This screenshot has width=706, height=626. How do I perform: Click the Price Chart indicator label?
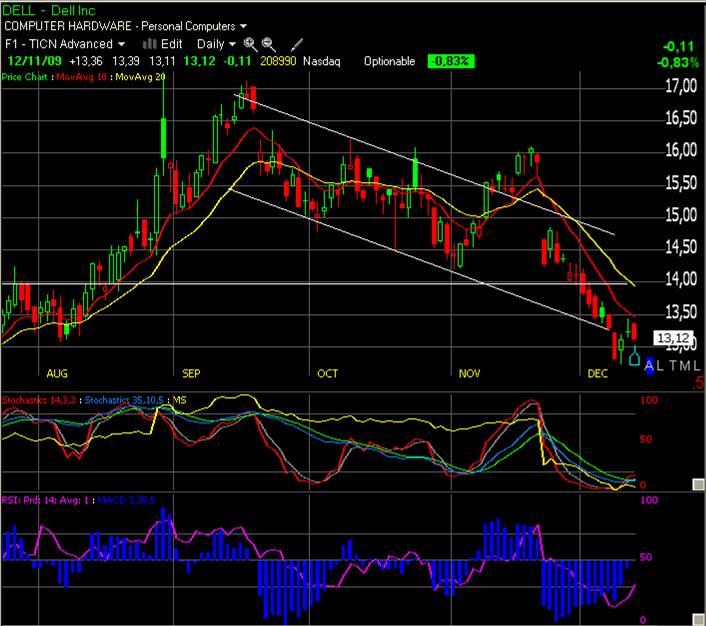25,77
